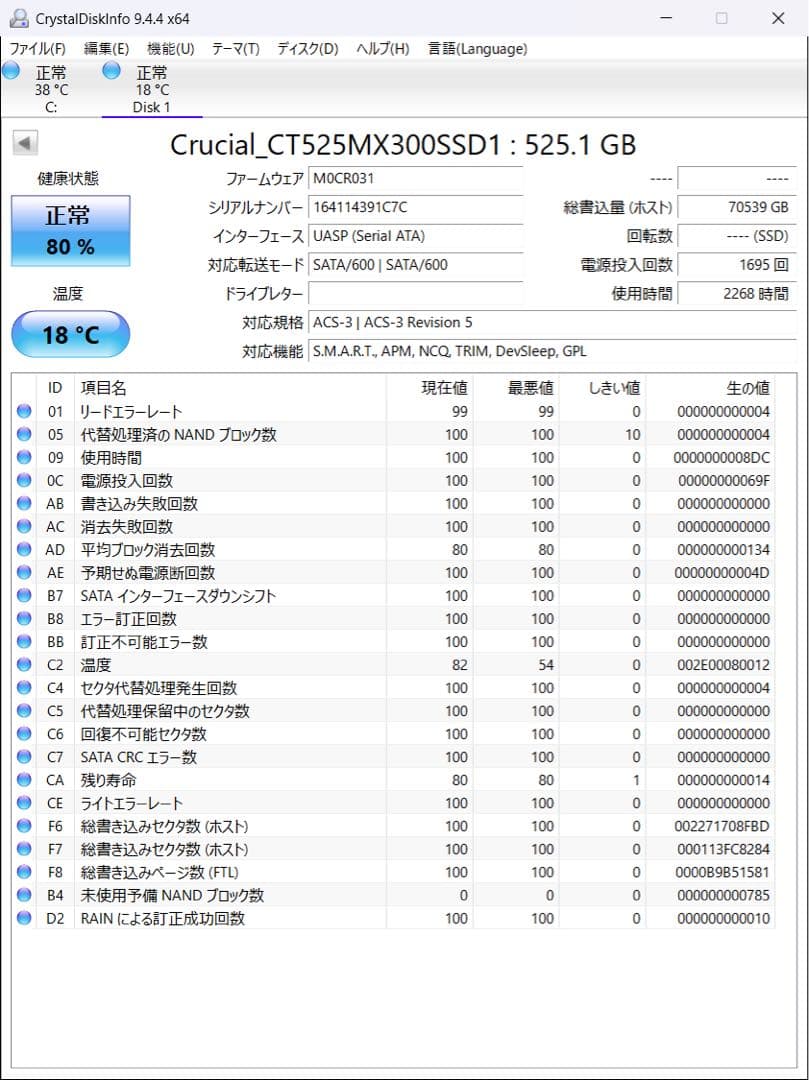Click the status orb of row C5 代替処理保留中
This screenshot has width=809, height=1080.
pos(24,711)
